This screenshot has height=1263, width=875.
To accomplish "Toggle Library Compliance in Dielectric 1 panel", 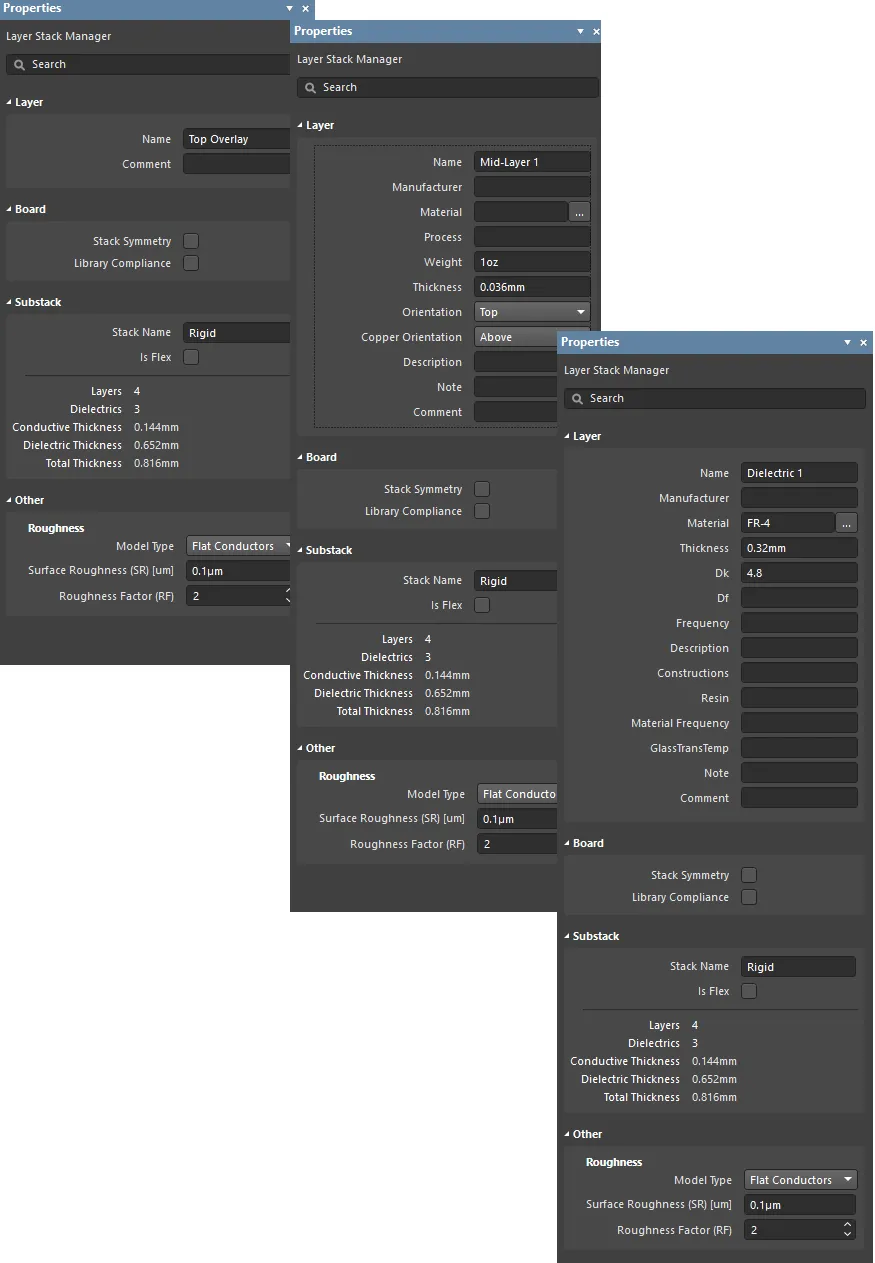I will (749, 897).
